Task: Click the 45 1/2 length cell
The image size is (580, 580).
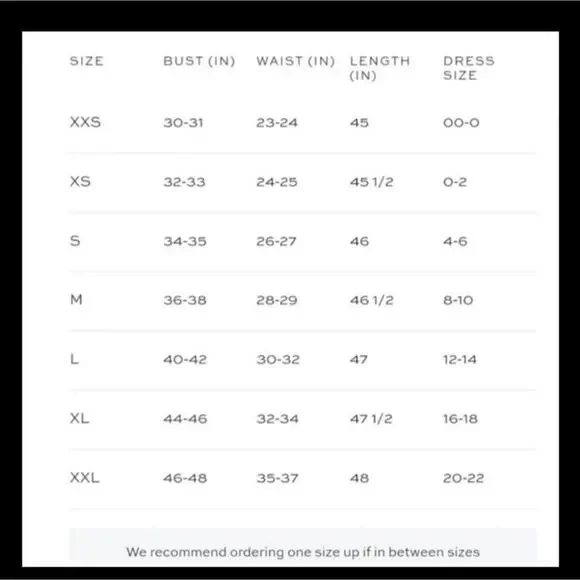Action: (371, 182)
